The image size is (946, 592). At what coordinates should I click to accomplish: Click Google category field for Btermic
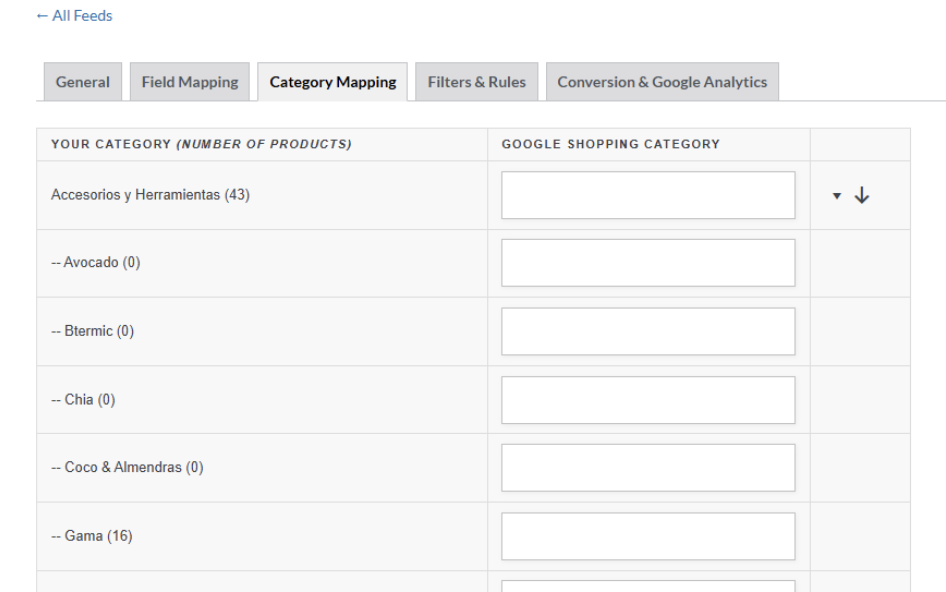(648, 331)
